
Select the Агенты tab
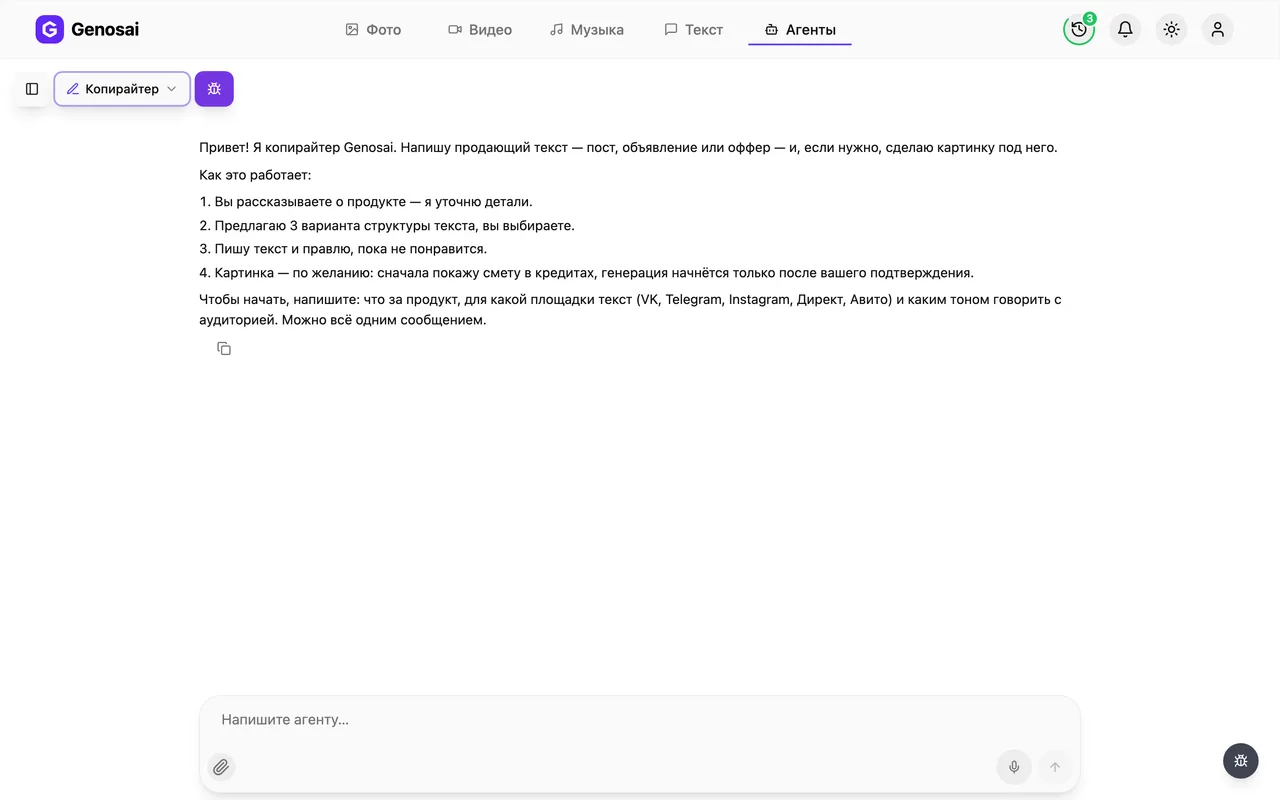point(800,30)
